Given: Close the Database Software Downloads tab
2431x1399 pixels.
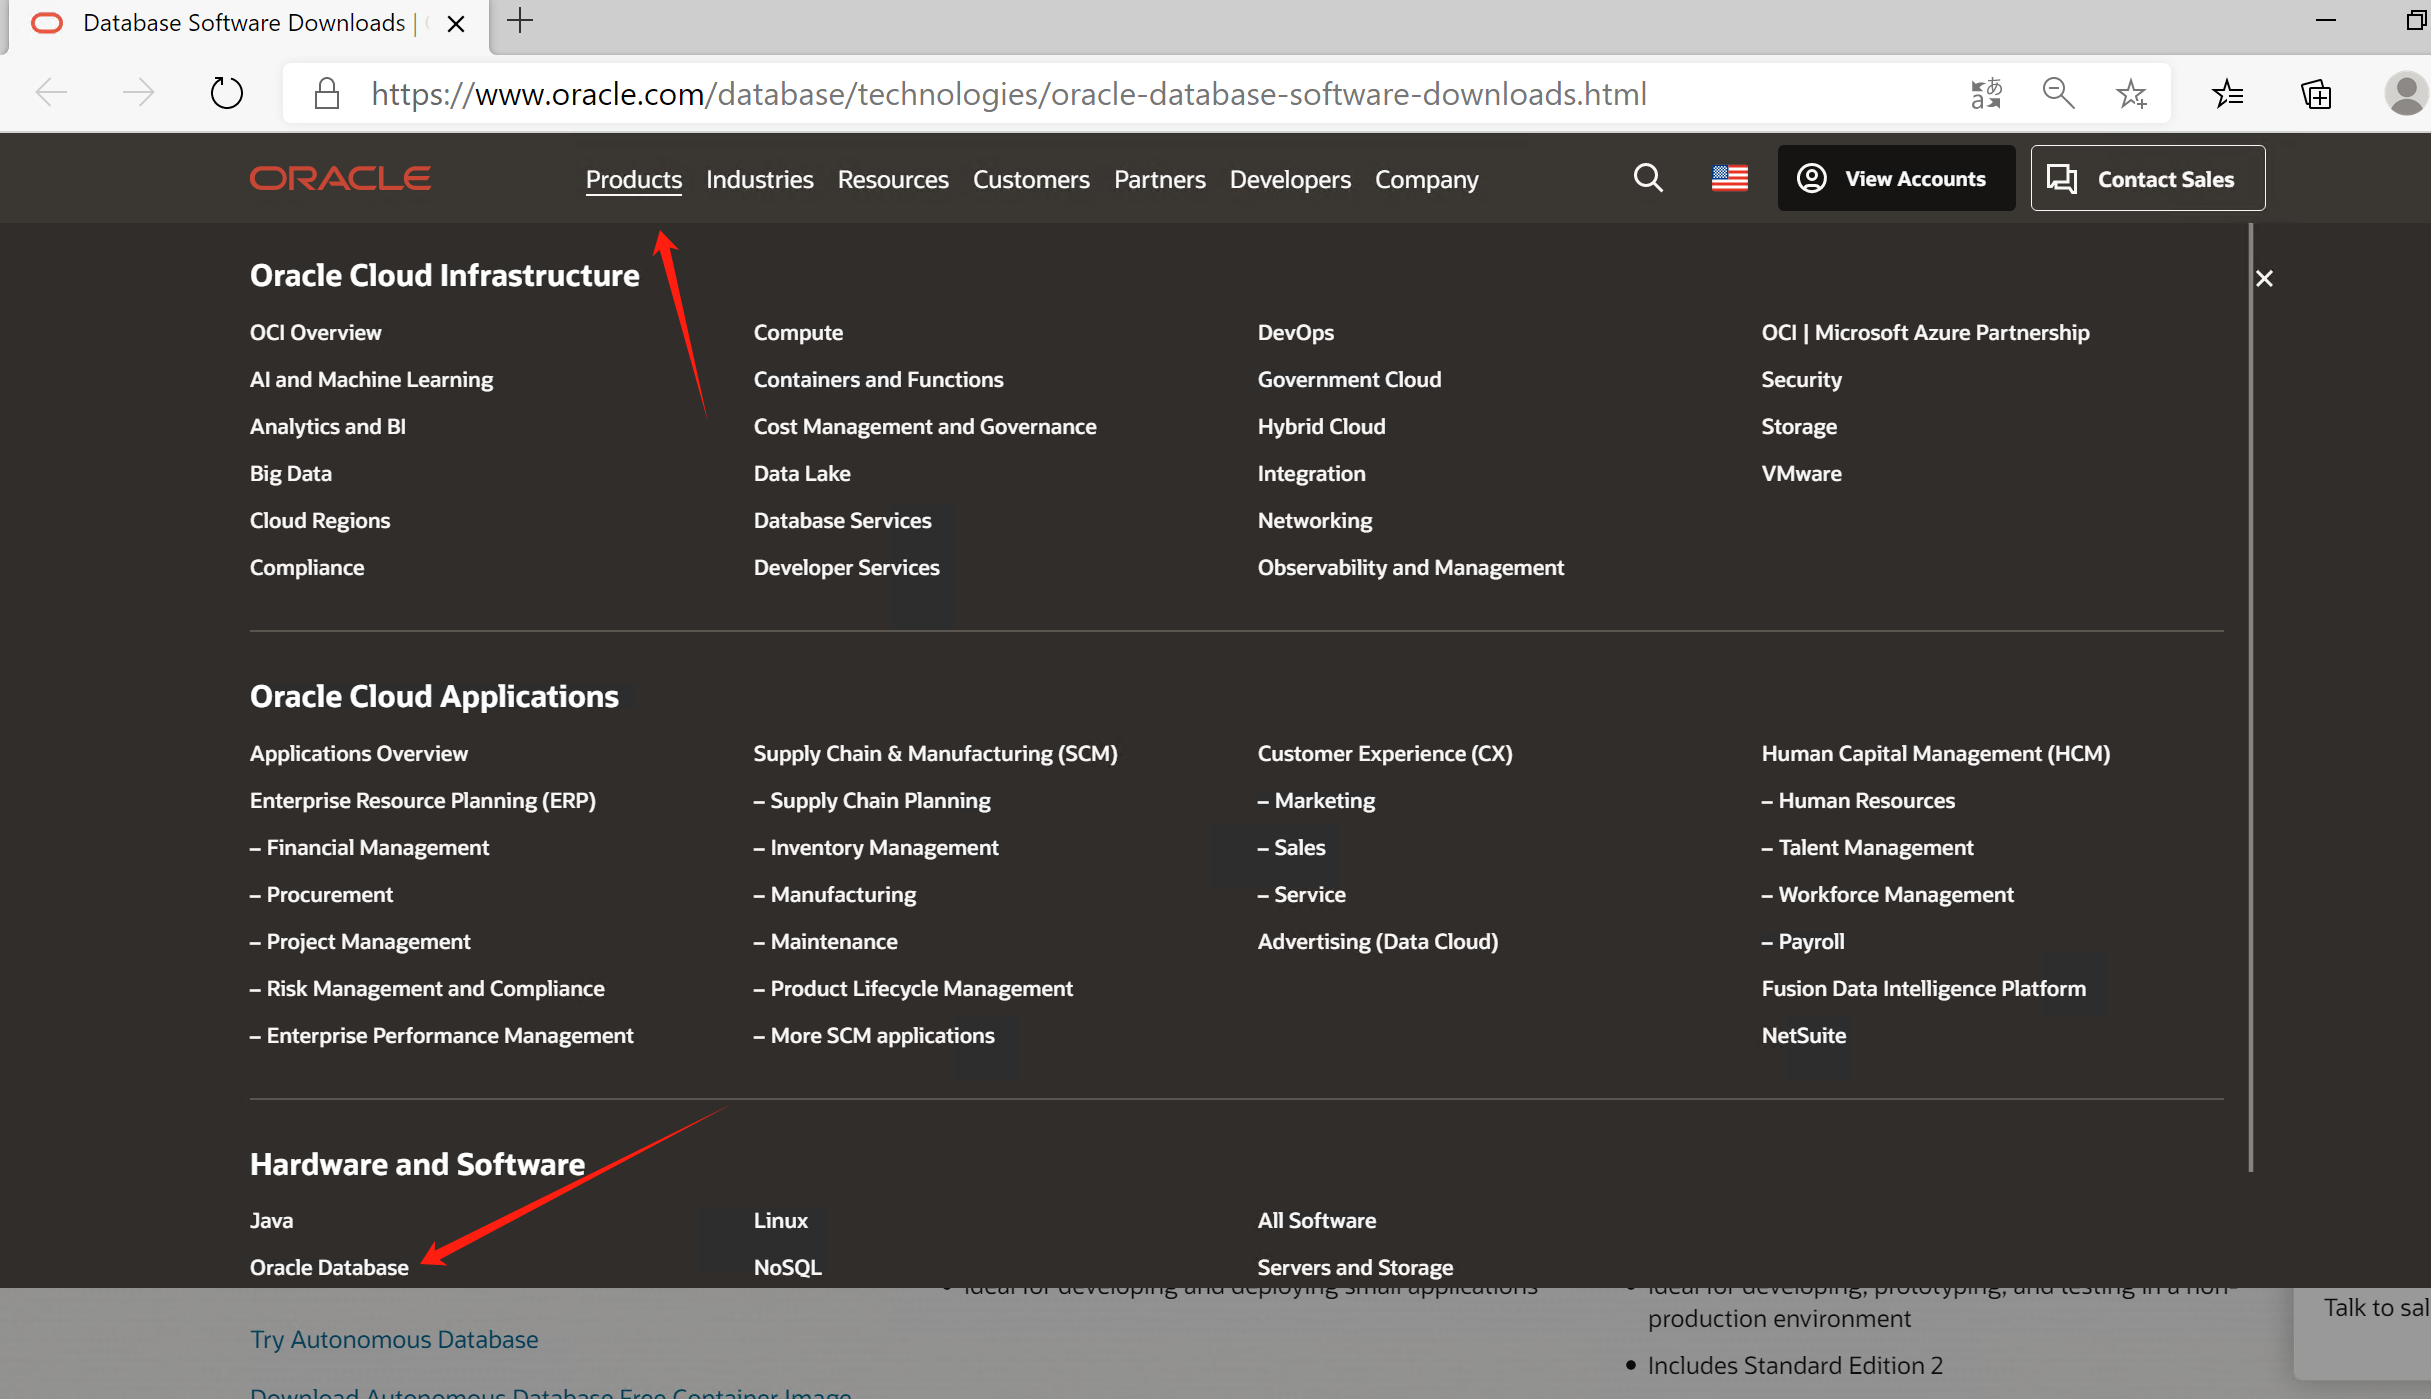Looking at the screenshot, I should click(x=456, y=23).
